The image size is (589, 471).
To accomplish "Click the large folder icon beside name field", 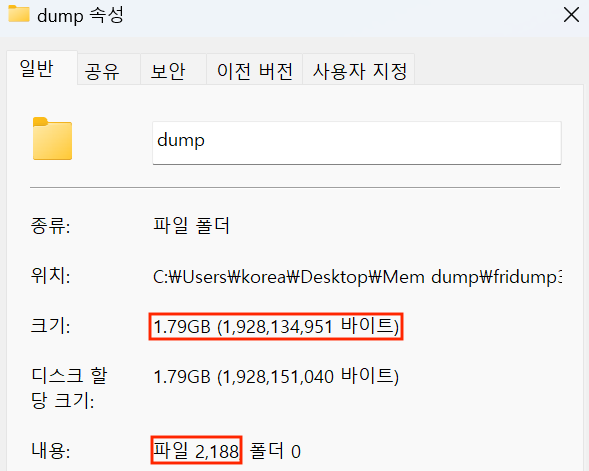I will 52,139.
